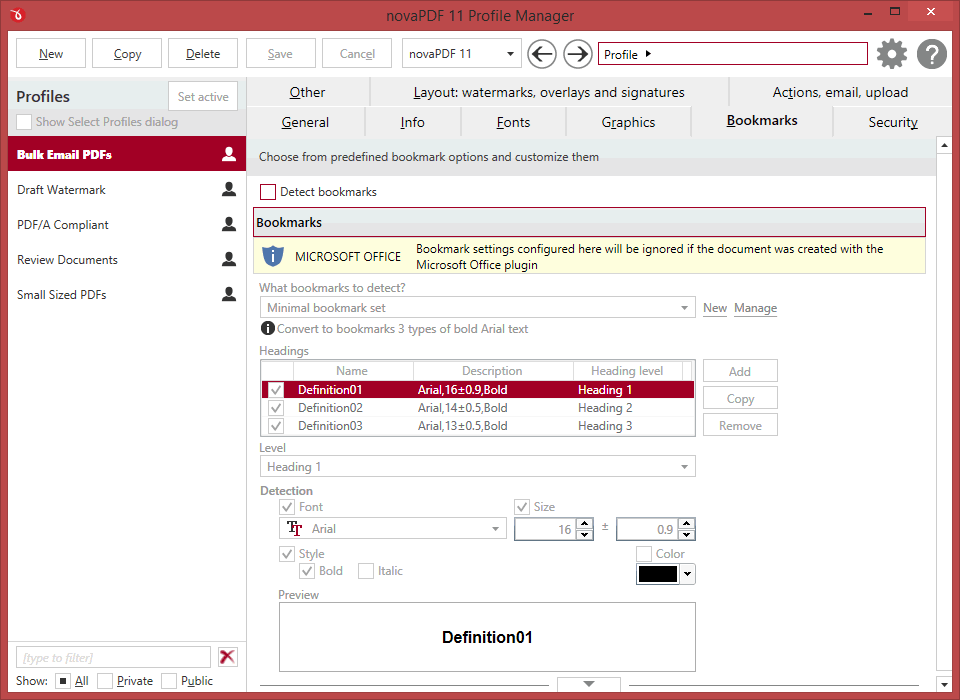Enable the Italic style checkbox

(x=366, y=571)
